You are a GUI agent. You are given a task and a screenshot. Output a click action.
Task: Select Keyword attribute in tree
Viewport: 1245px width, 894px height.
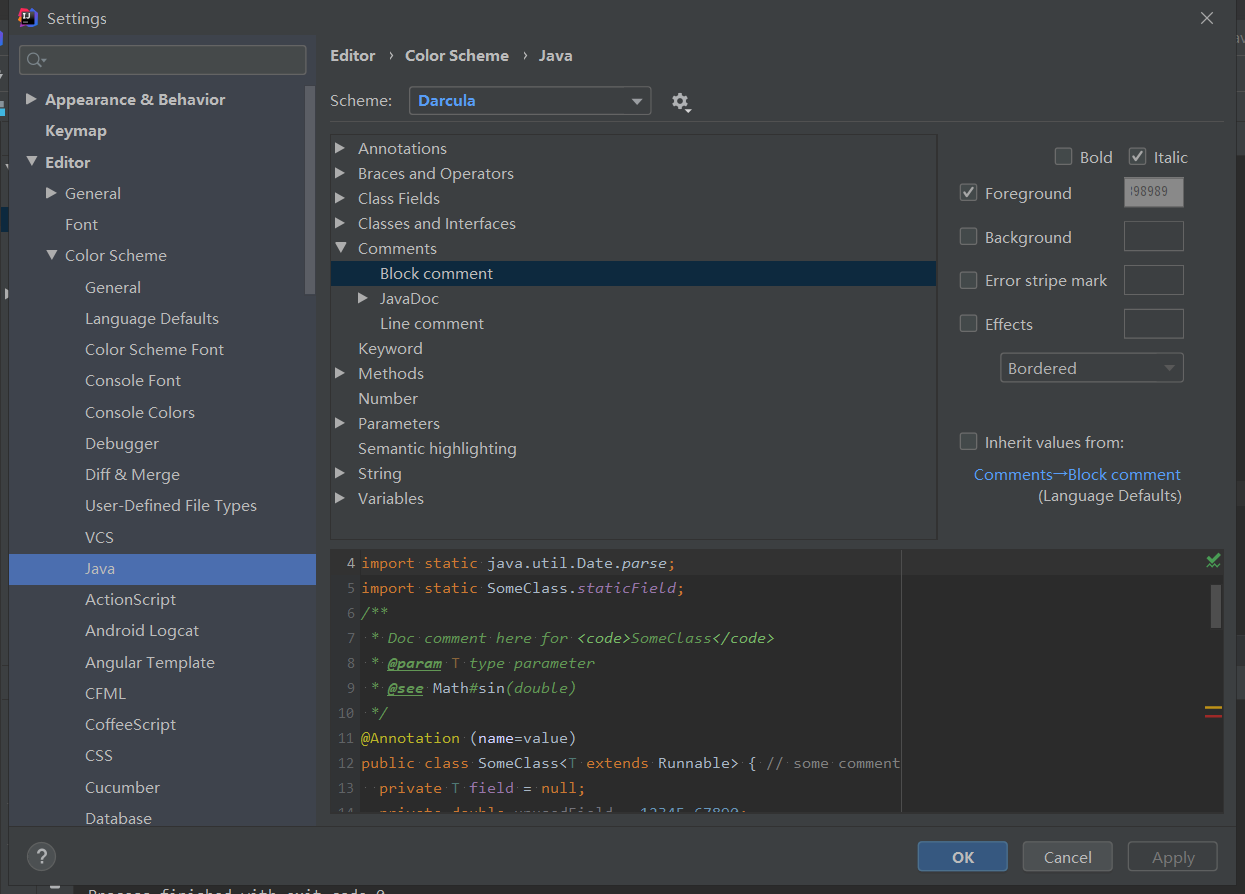click(x=390, y=348)
